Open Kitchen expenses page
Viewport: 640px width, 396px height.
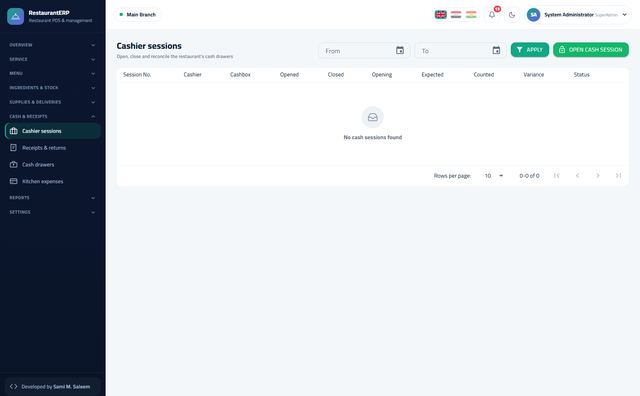pyautogui.click(x=53, y=181)
